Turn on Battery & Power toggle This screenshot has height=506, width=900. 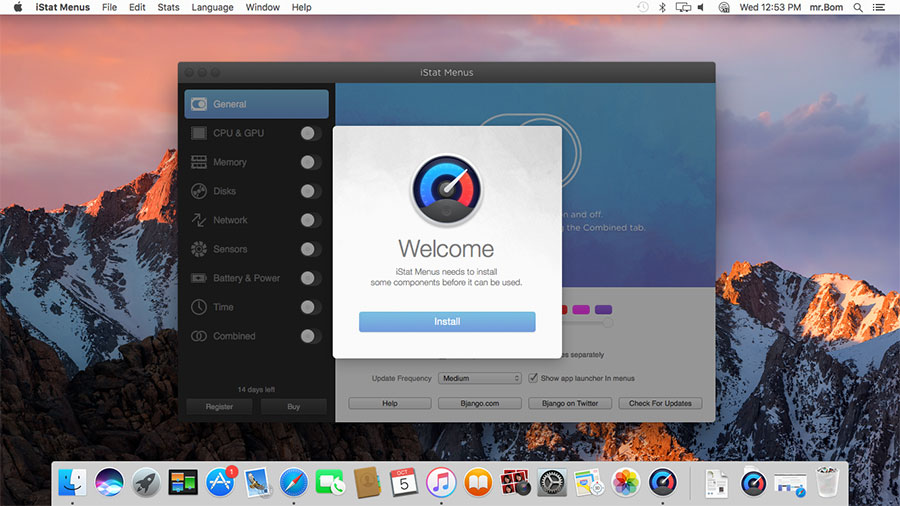pos(311,278)
